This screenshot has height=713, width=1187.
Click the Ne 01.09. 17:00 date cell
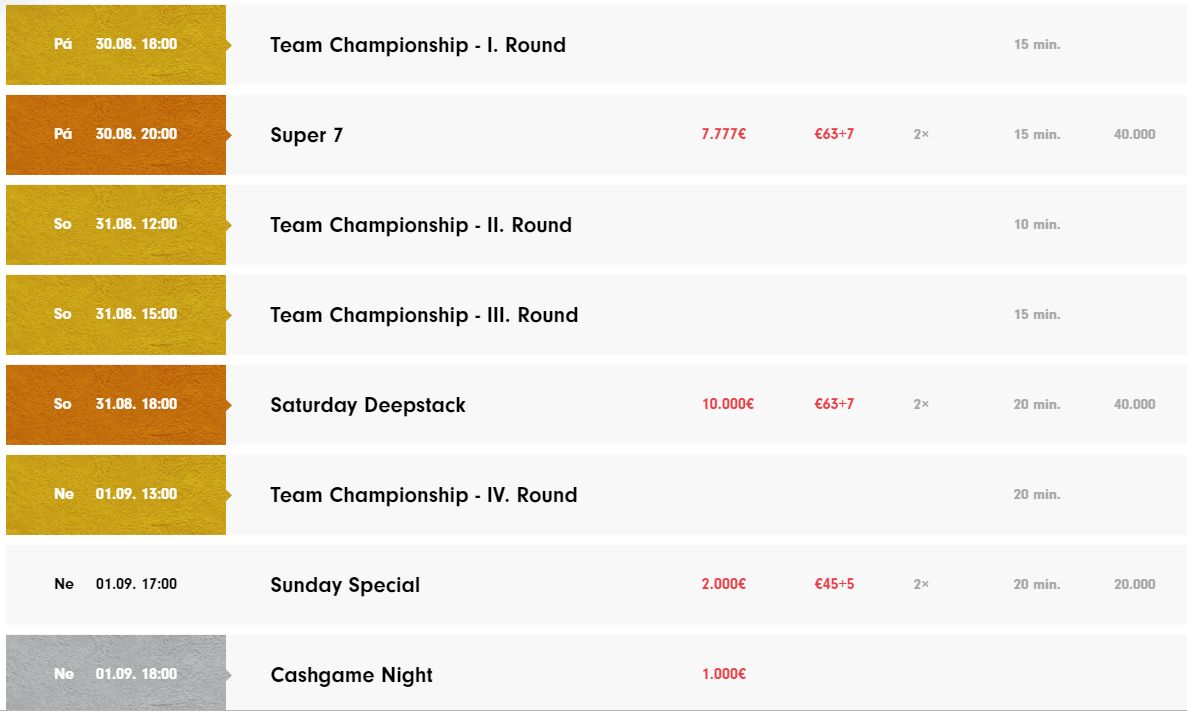tap(116, 584)
